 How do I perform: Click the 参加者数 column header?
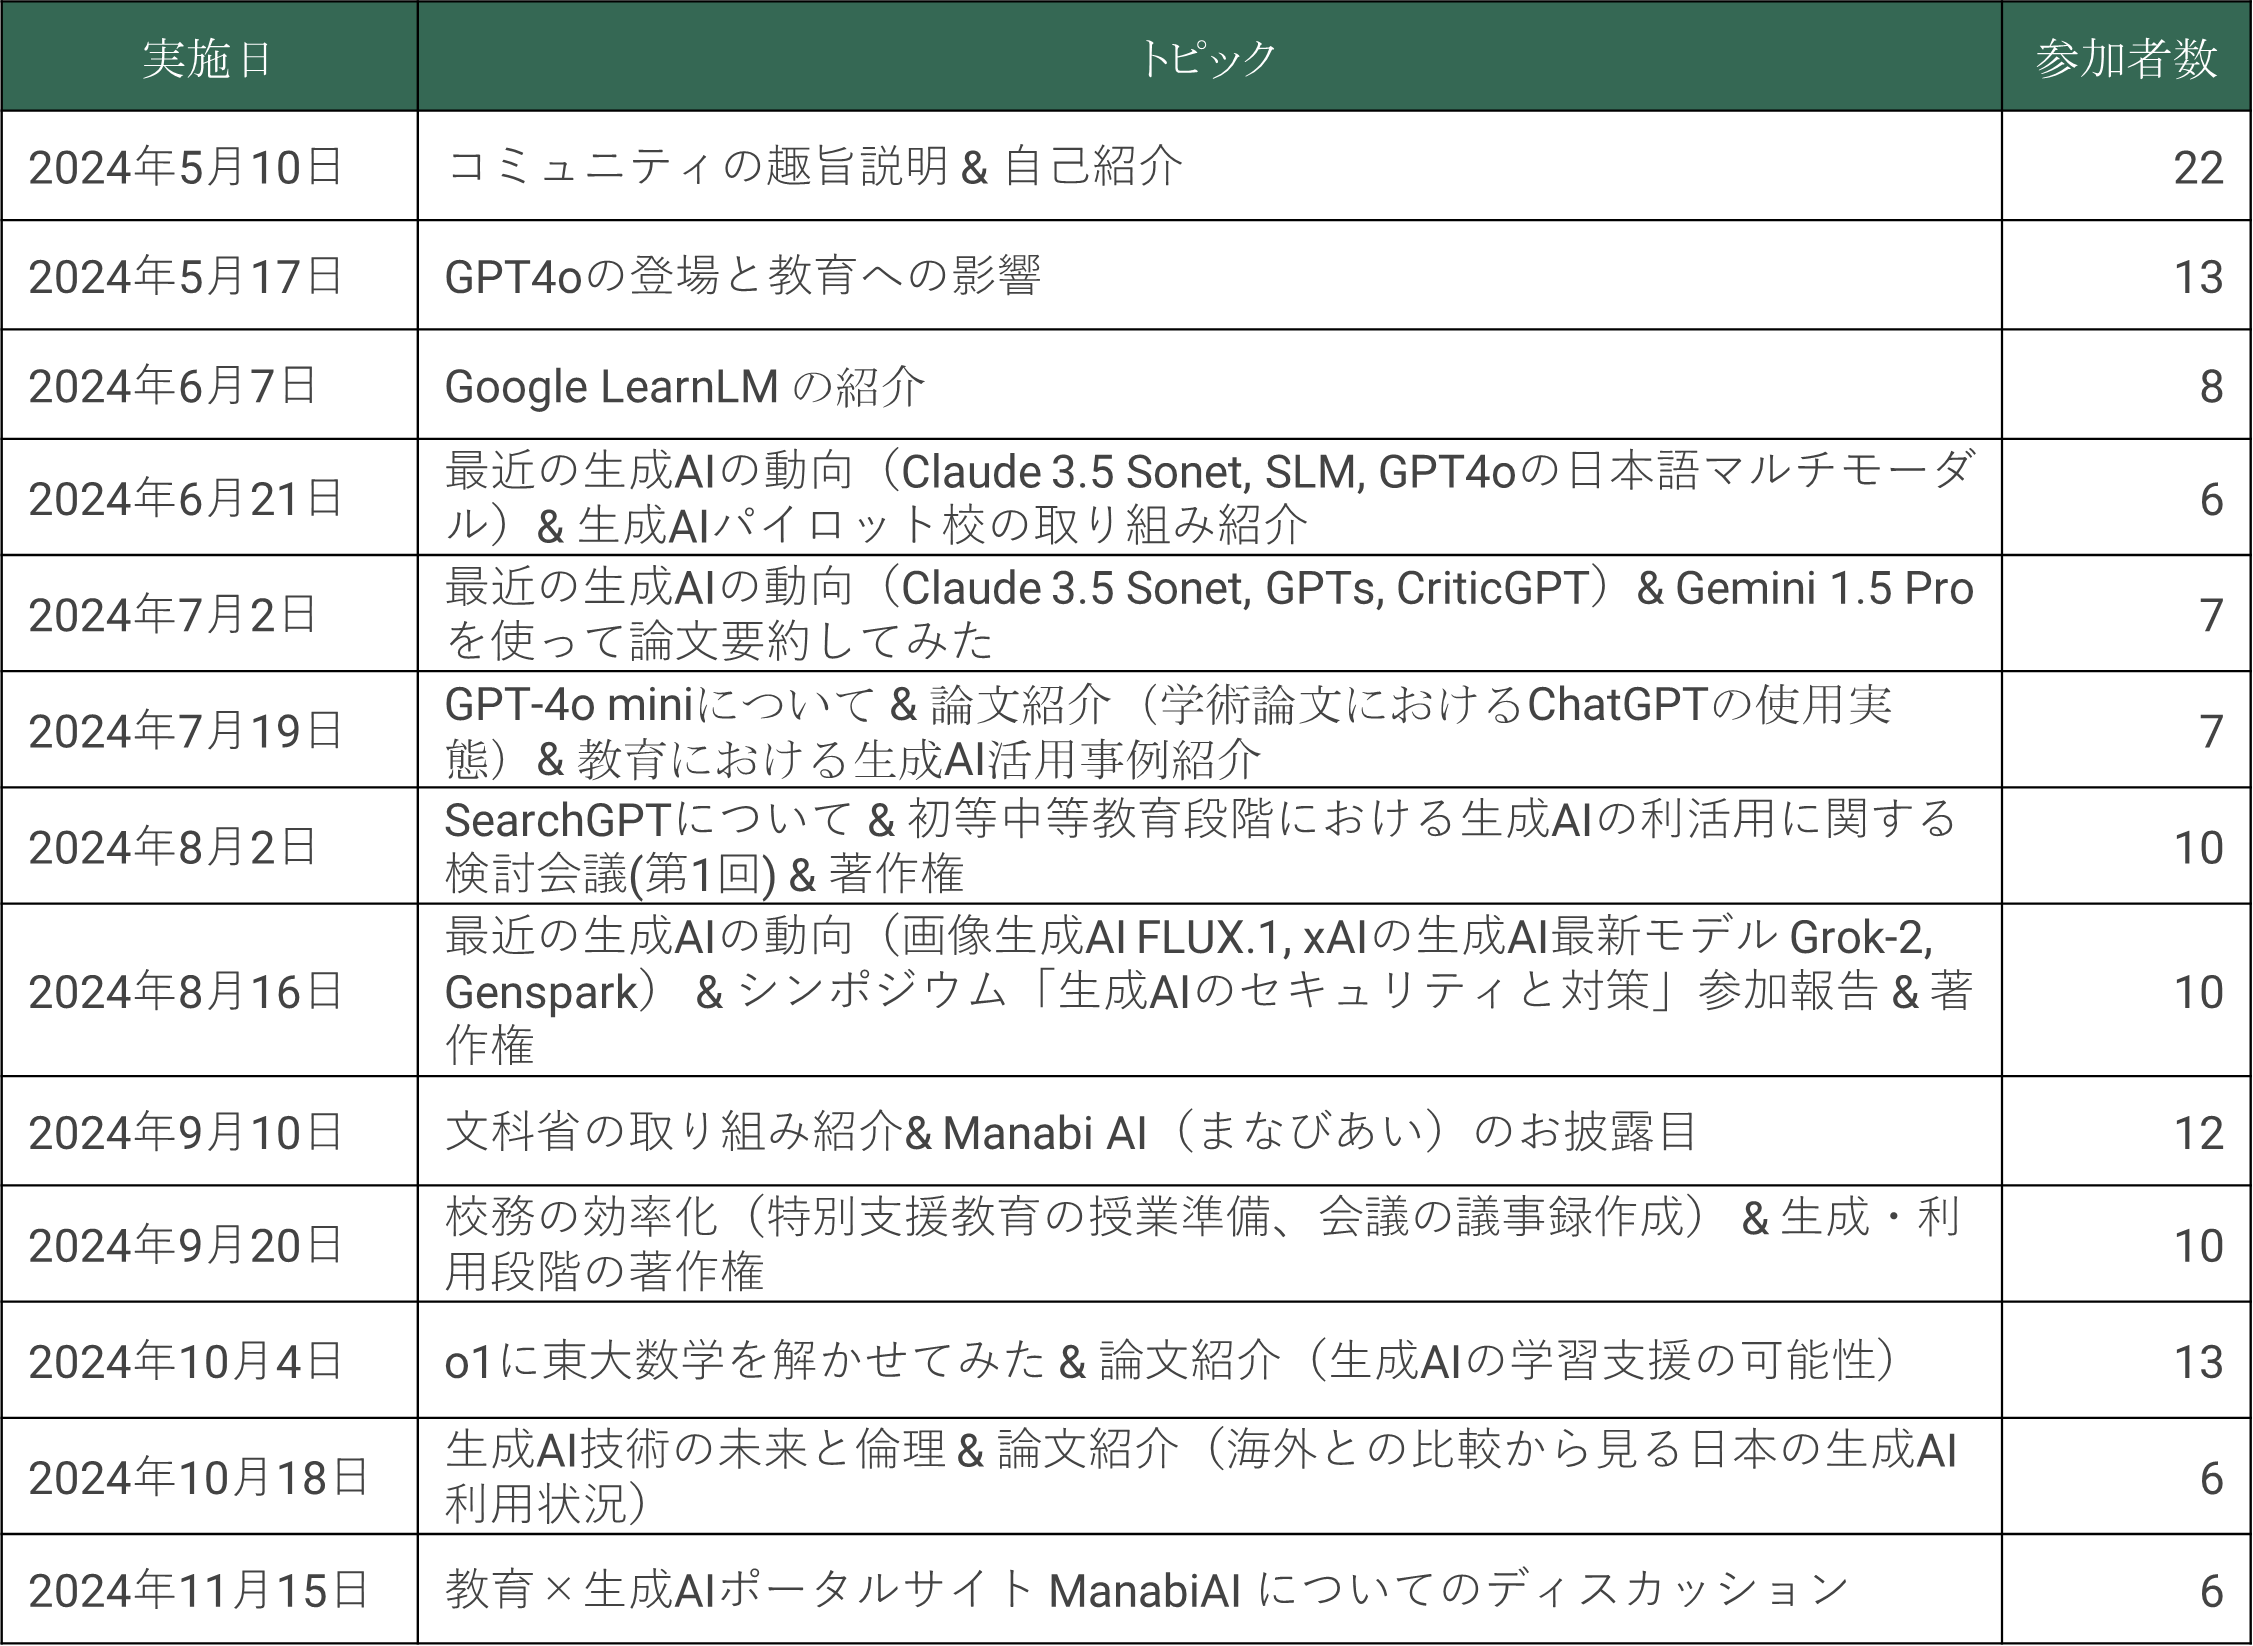2126,58
